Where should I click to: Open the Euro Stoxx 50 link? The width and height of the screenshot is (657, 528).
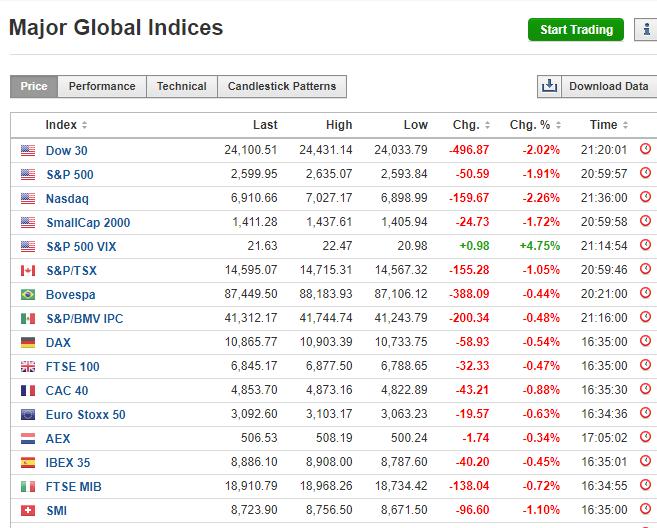tap(86, 415)
